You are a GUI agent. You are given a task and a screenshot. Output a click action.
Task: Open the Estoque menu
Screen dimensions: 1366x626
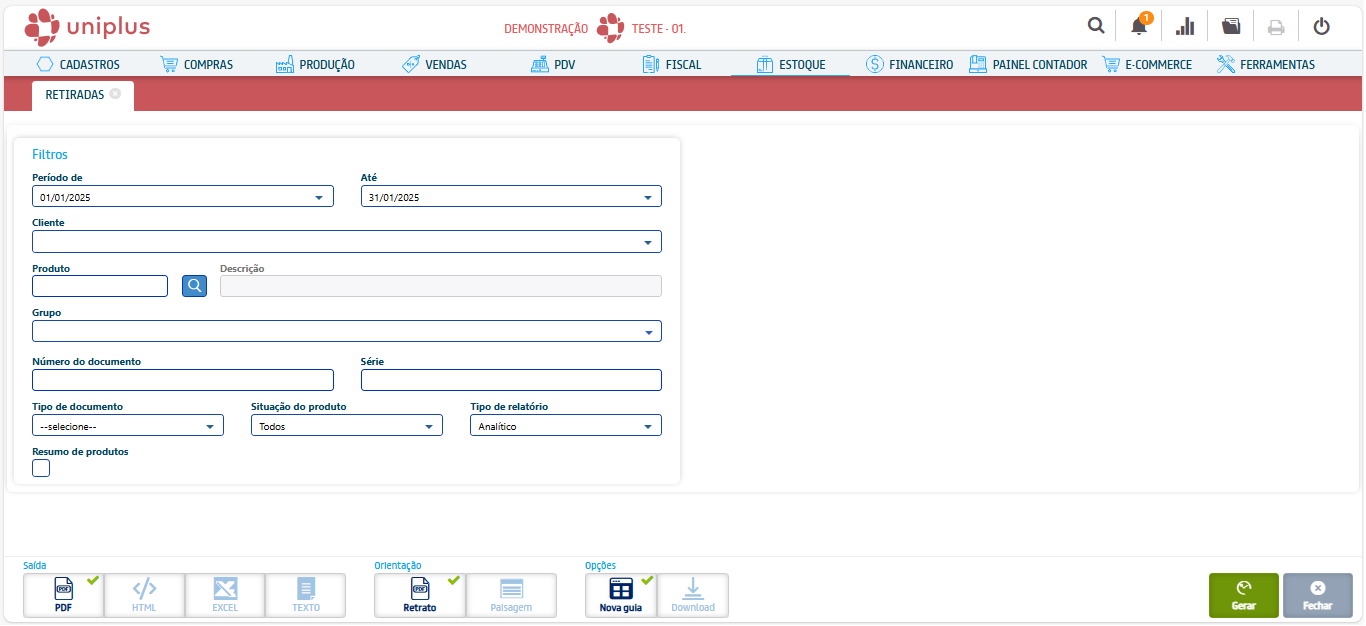pyautogui.click(x=790, y=65)
